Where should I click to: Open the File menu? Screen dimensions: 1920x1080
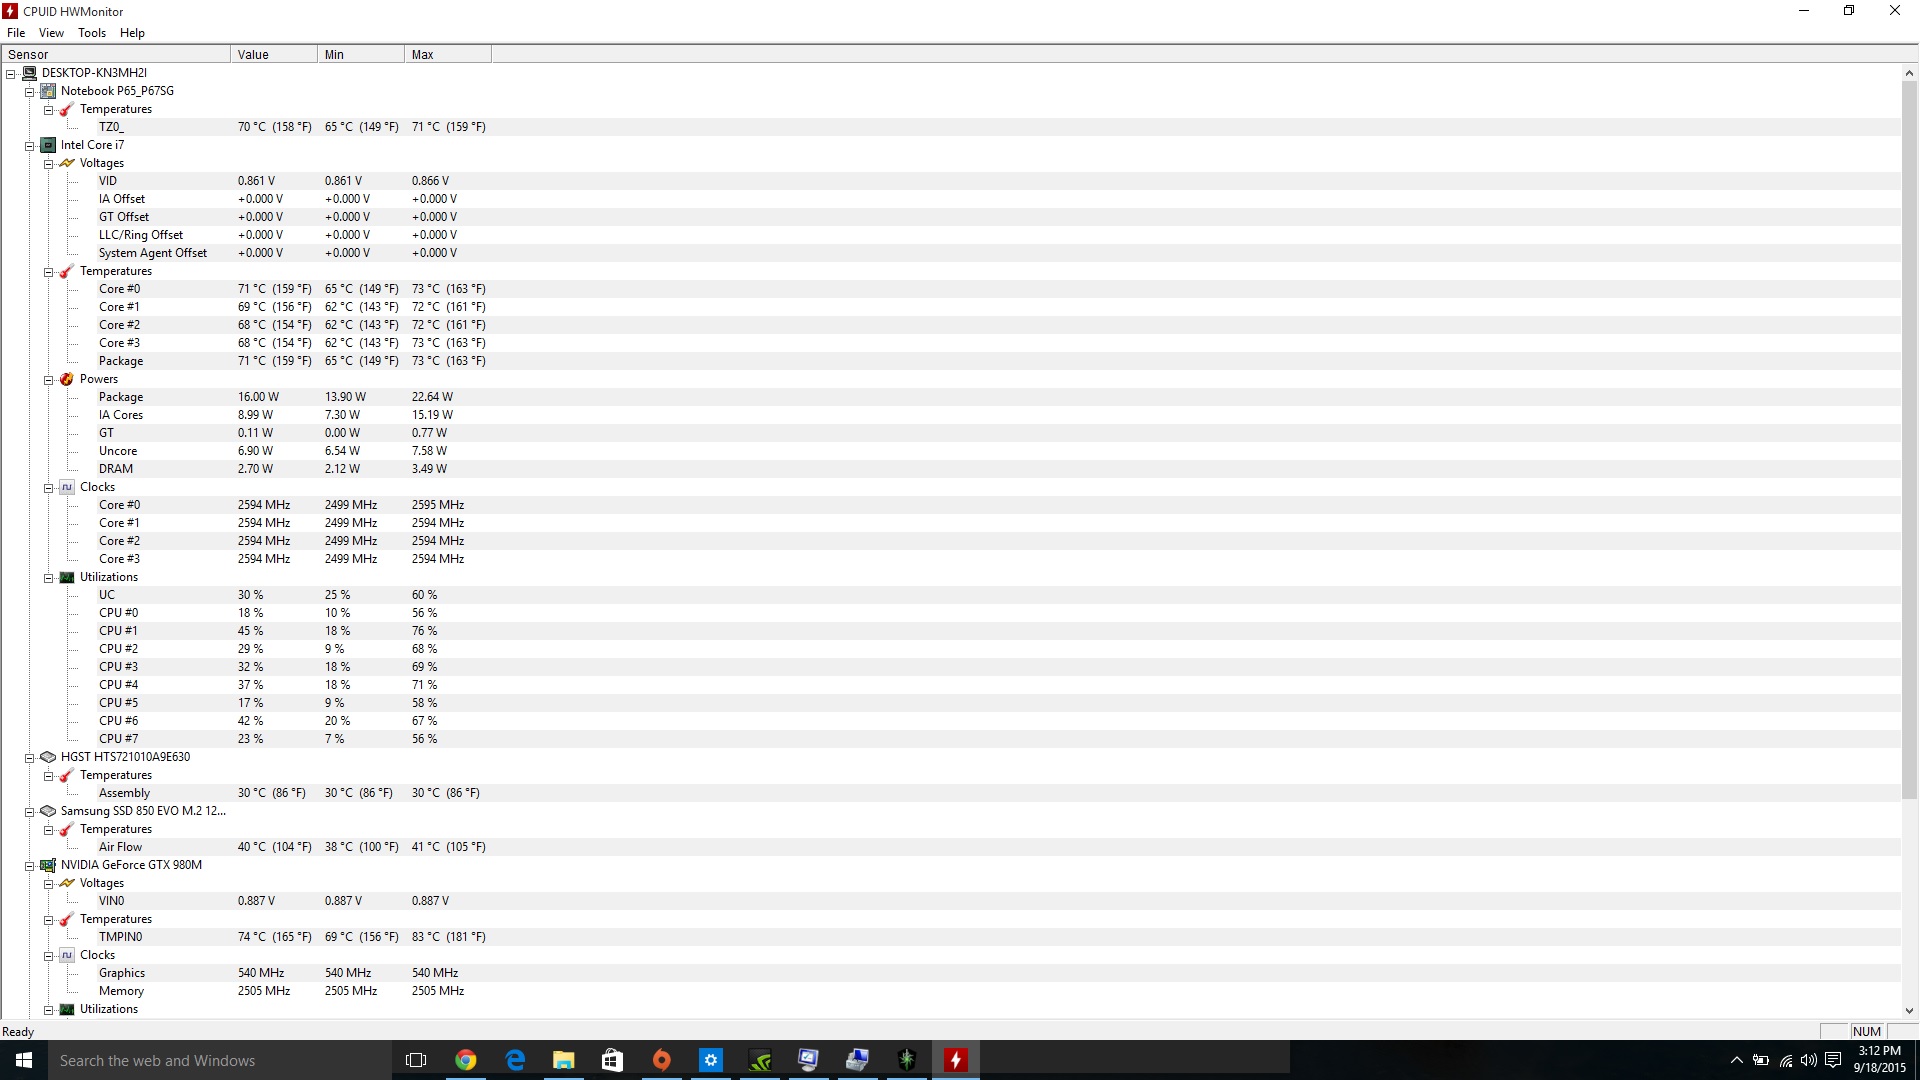[x=16, y=33]
